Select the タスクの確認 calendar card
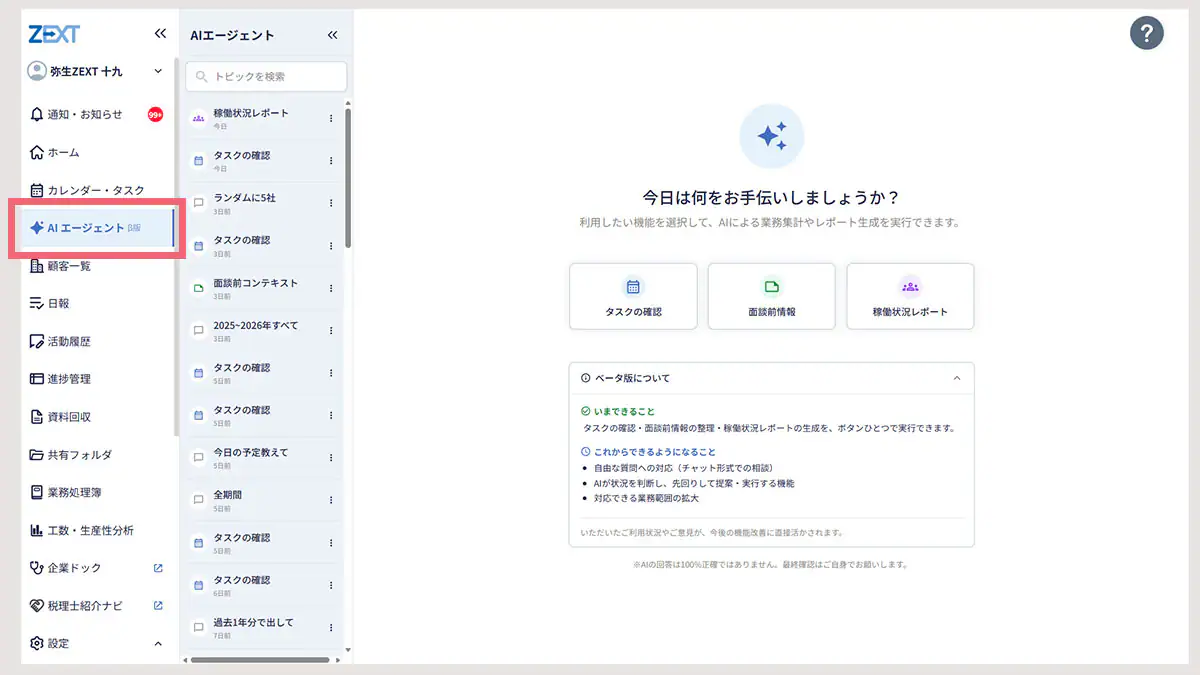 633,296
